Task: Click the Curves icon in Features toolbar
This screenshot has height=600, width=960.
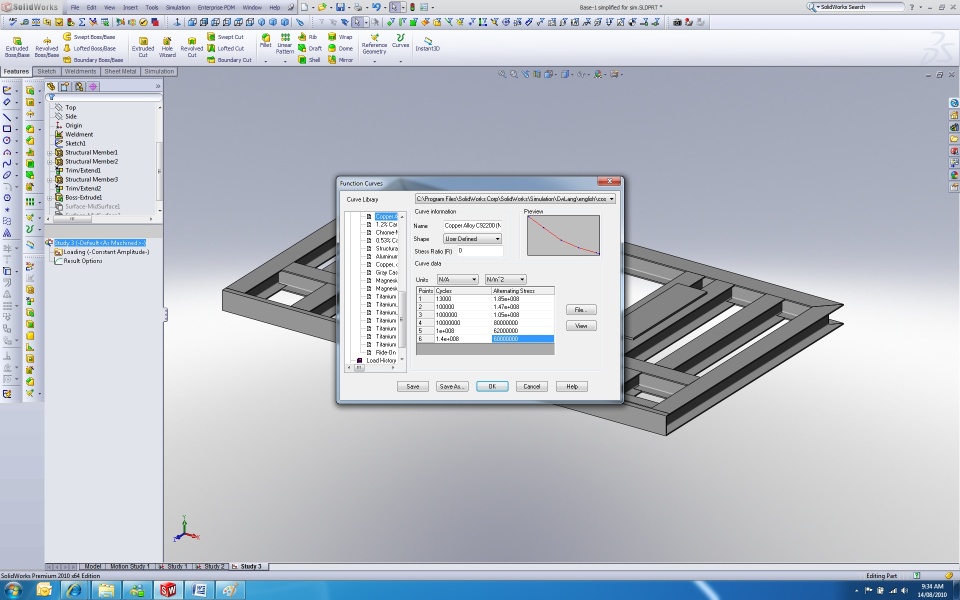Action: point(400,41)
